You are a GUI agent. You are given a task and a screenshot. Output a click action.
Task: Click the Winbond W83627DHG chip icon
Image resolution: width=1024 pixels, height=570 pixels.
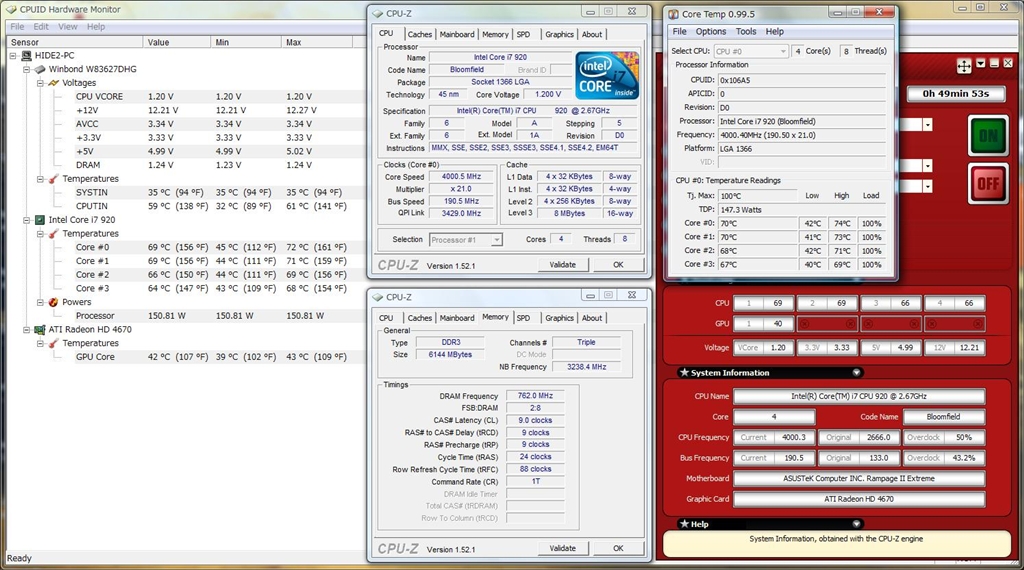point(40,70)
